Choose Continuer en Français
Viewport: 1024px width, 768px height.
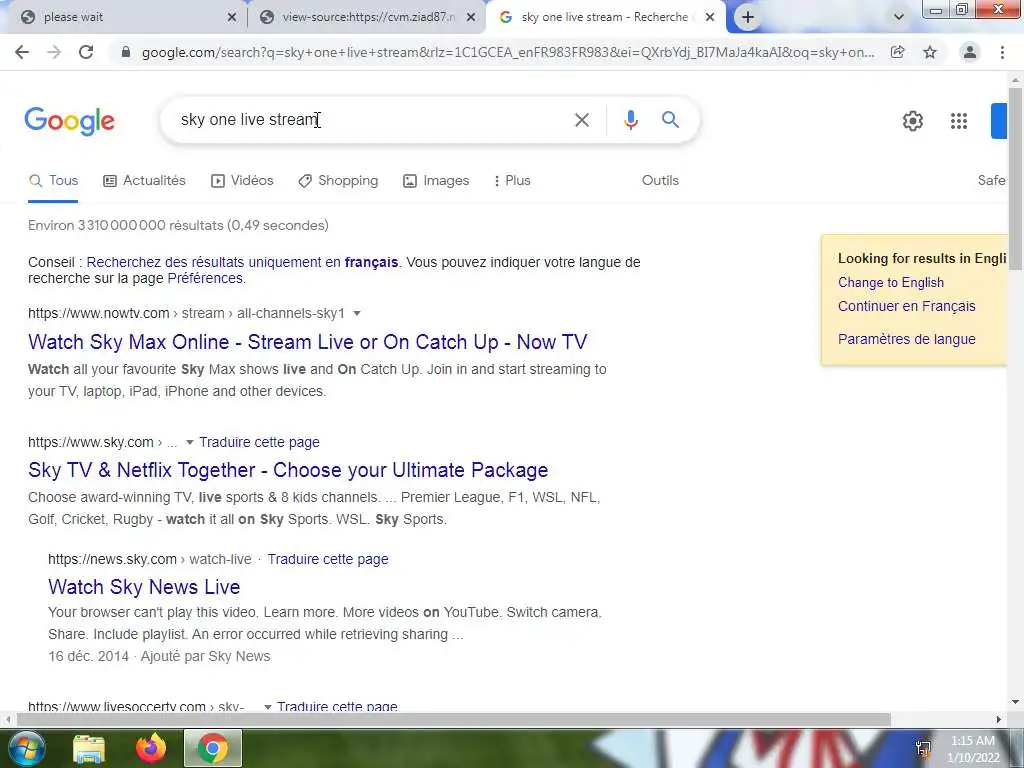pyautogui.click(x=906, y=306)
